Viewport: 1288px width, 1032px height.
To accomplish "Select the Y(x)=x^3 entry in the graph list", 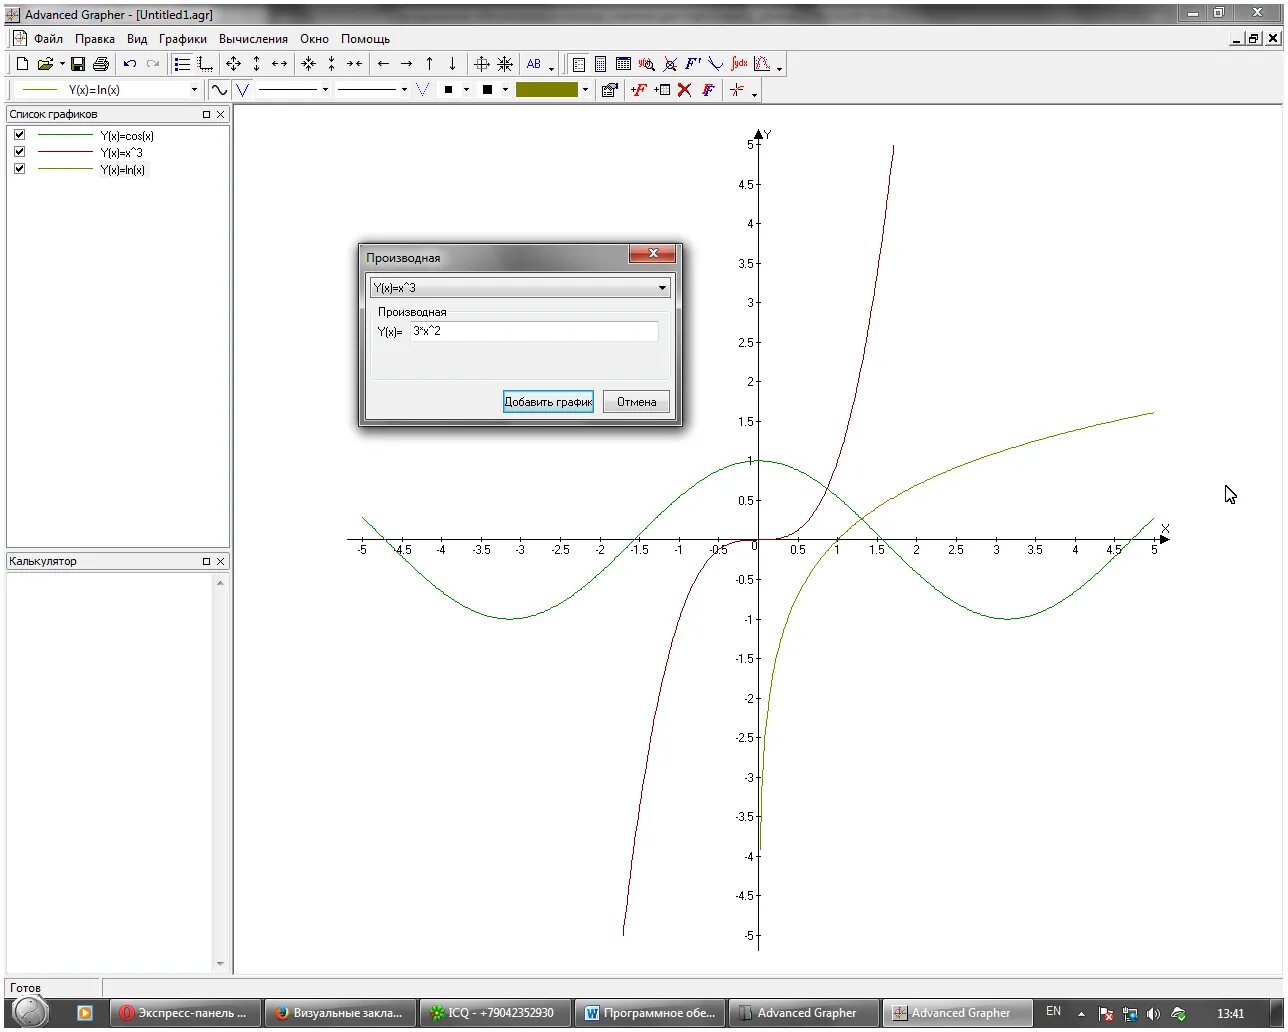I will (x=121, y=152).
